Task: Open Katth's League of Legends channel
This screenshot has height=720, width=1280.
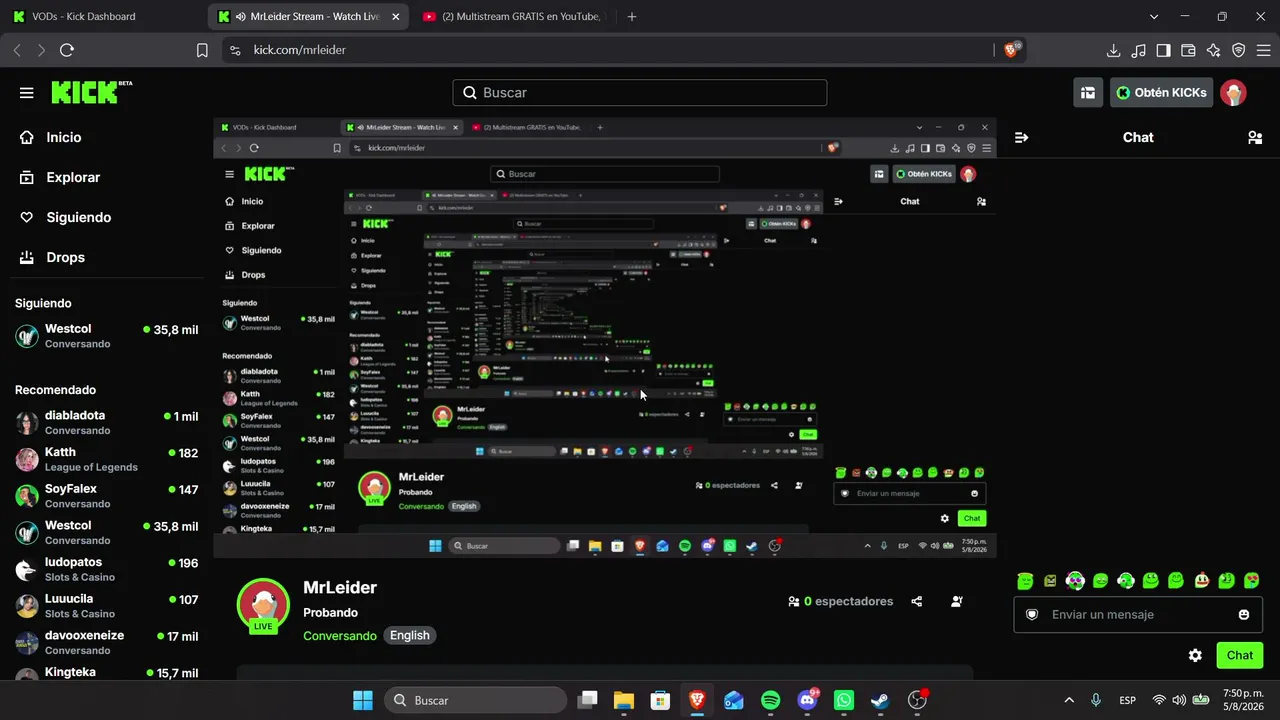Action: (x=106, y=459)
